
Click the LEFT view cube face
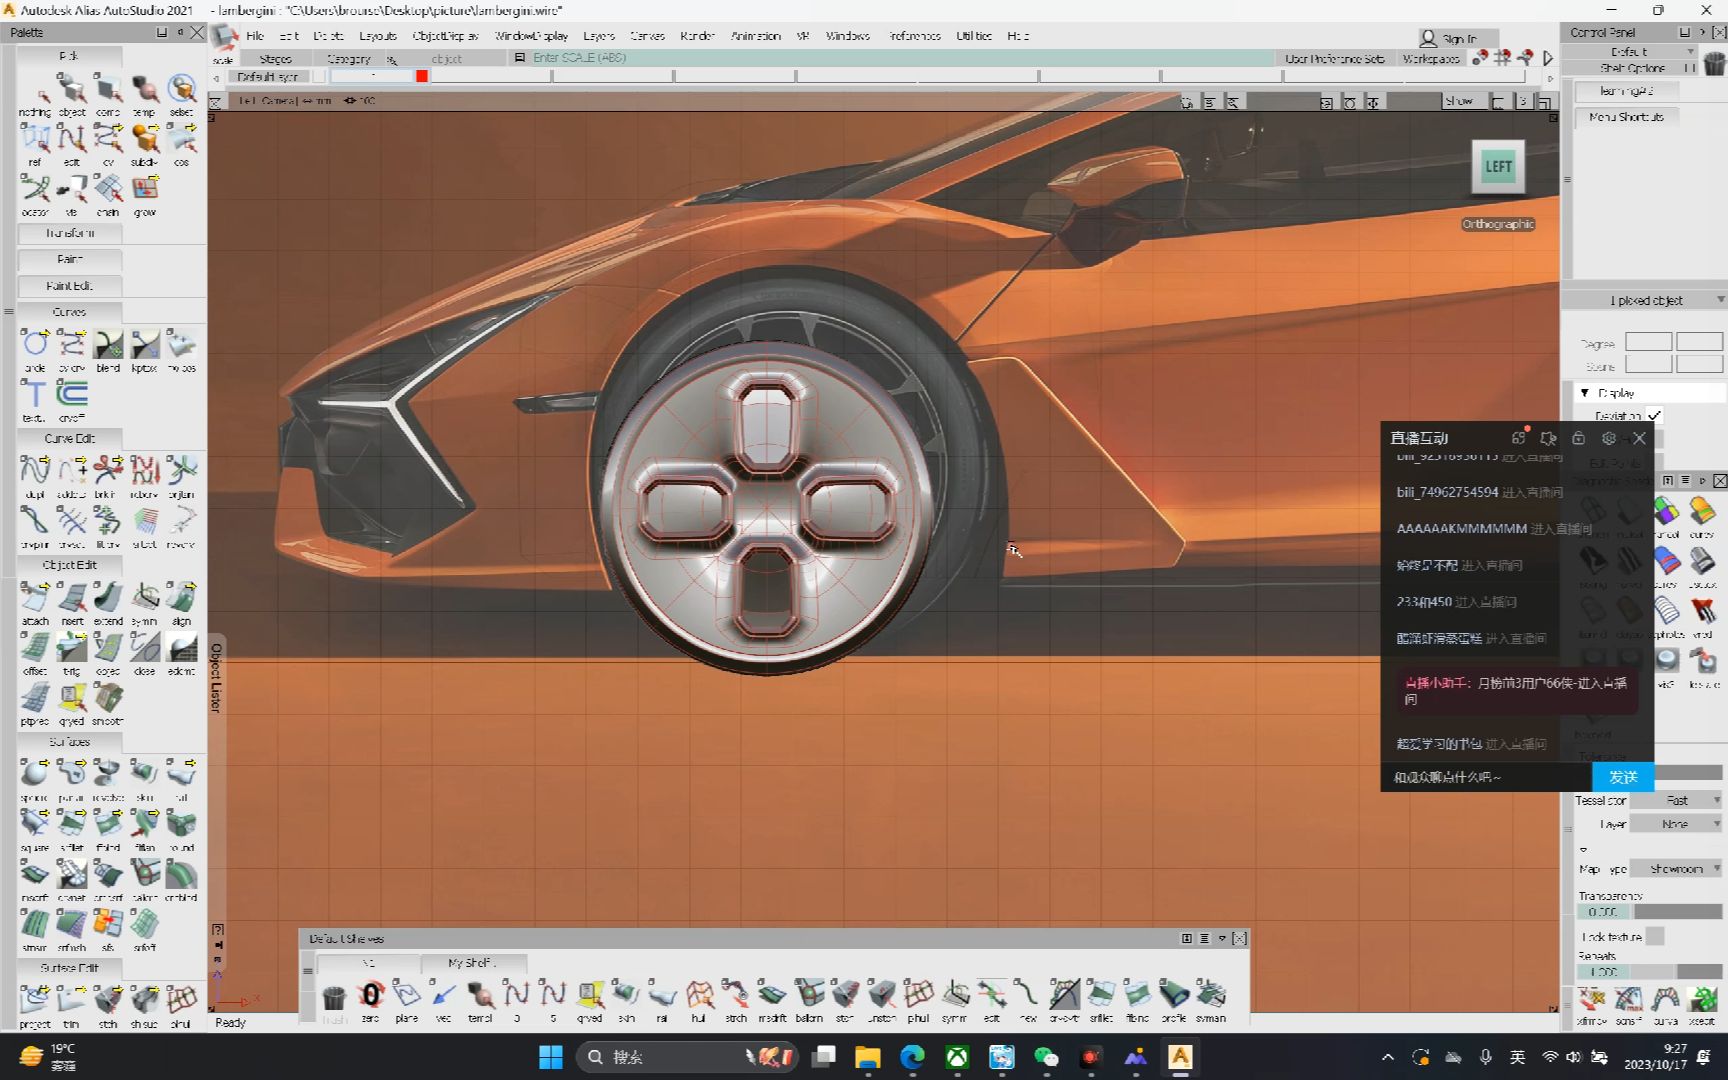pyautogui.click(x=1498, y=167)
